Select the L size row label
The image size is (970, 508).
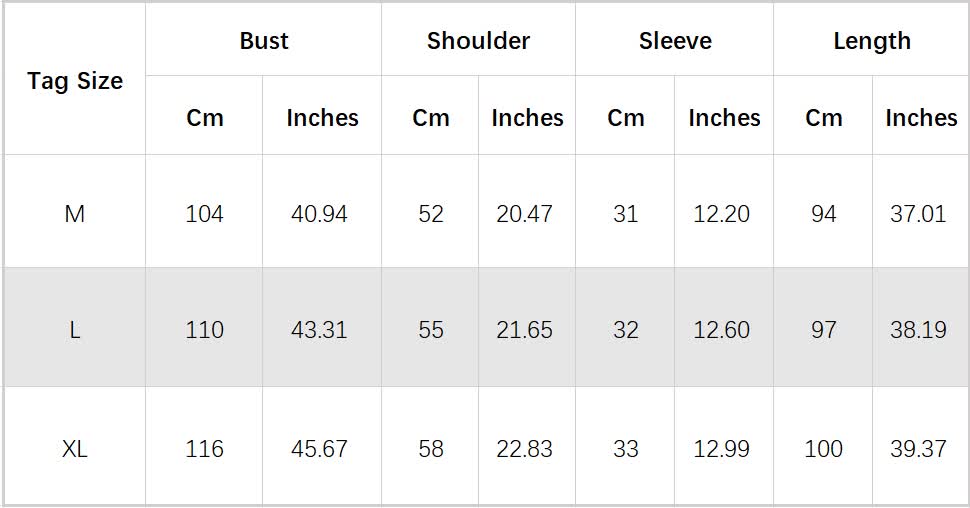pos(75,329)
